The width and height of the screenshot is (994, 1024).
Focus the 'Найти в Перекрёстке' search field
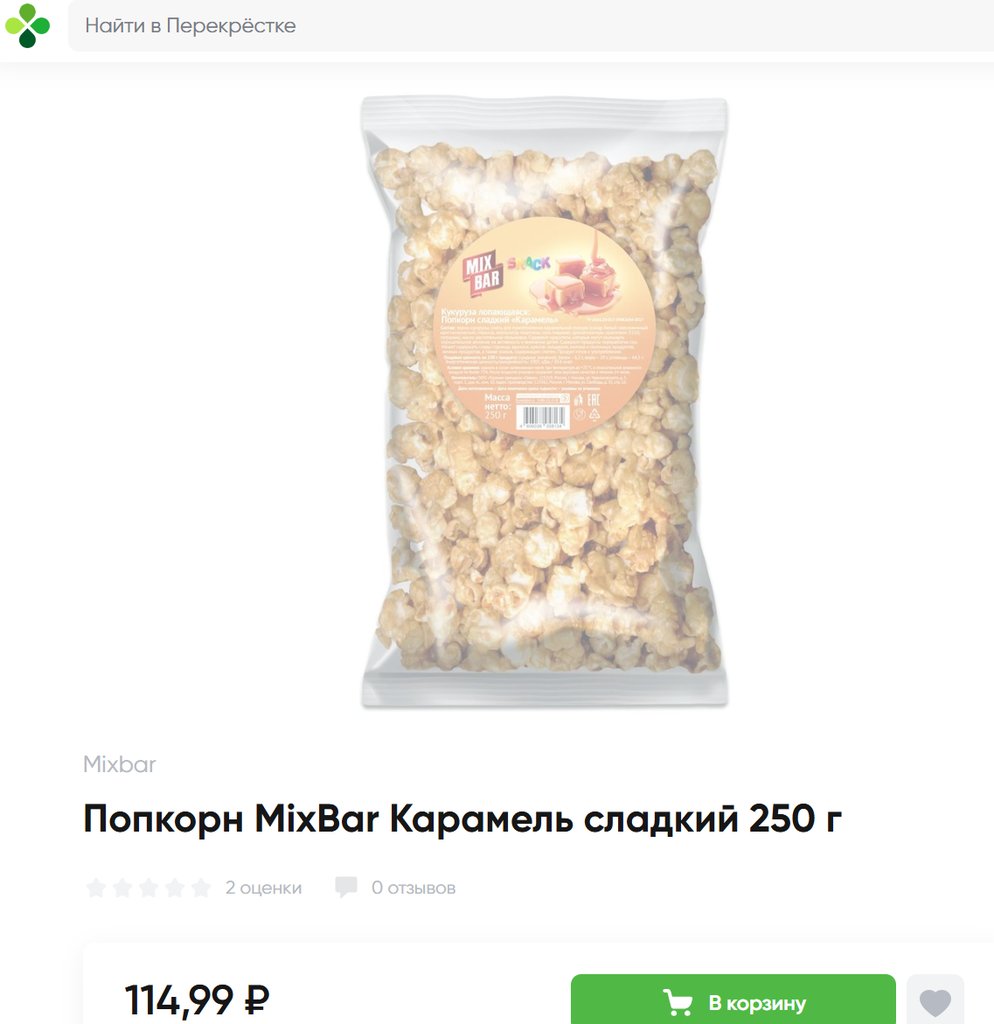pyautogui.click(x=531, y=25)
